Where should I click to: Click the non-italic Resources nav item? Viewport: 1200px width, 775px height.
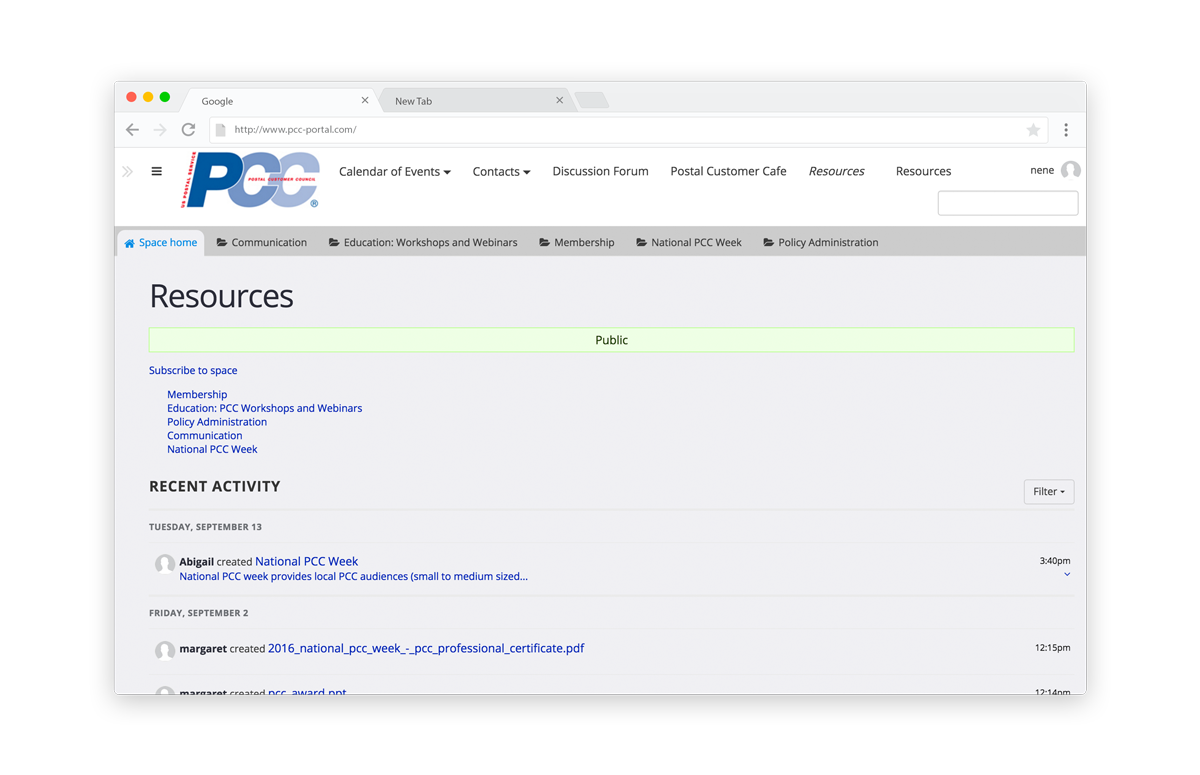pos(923,172)
